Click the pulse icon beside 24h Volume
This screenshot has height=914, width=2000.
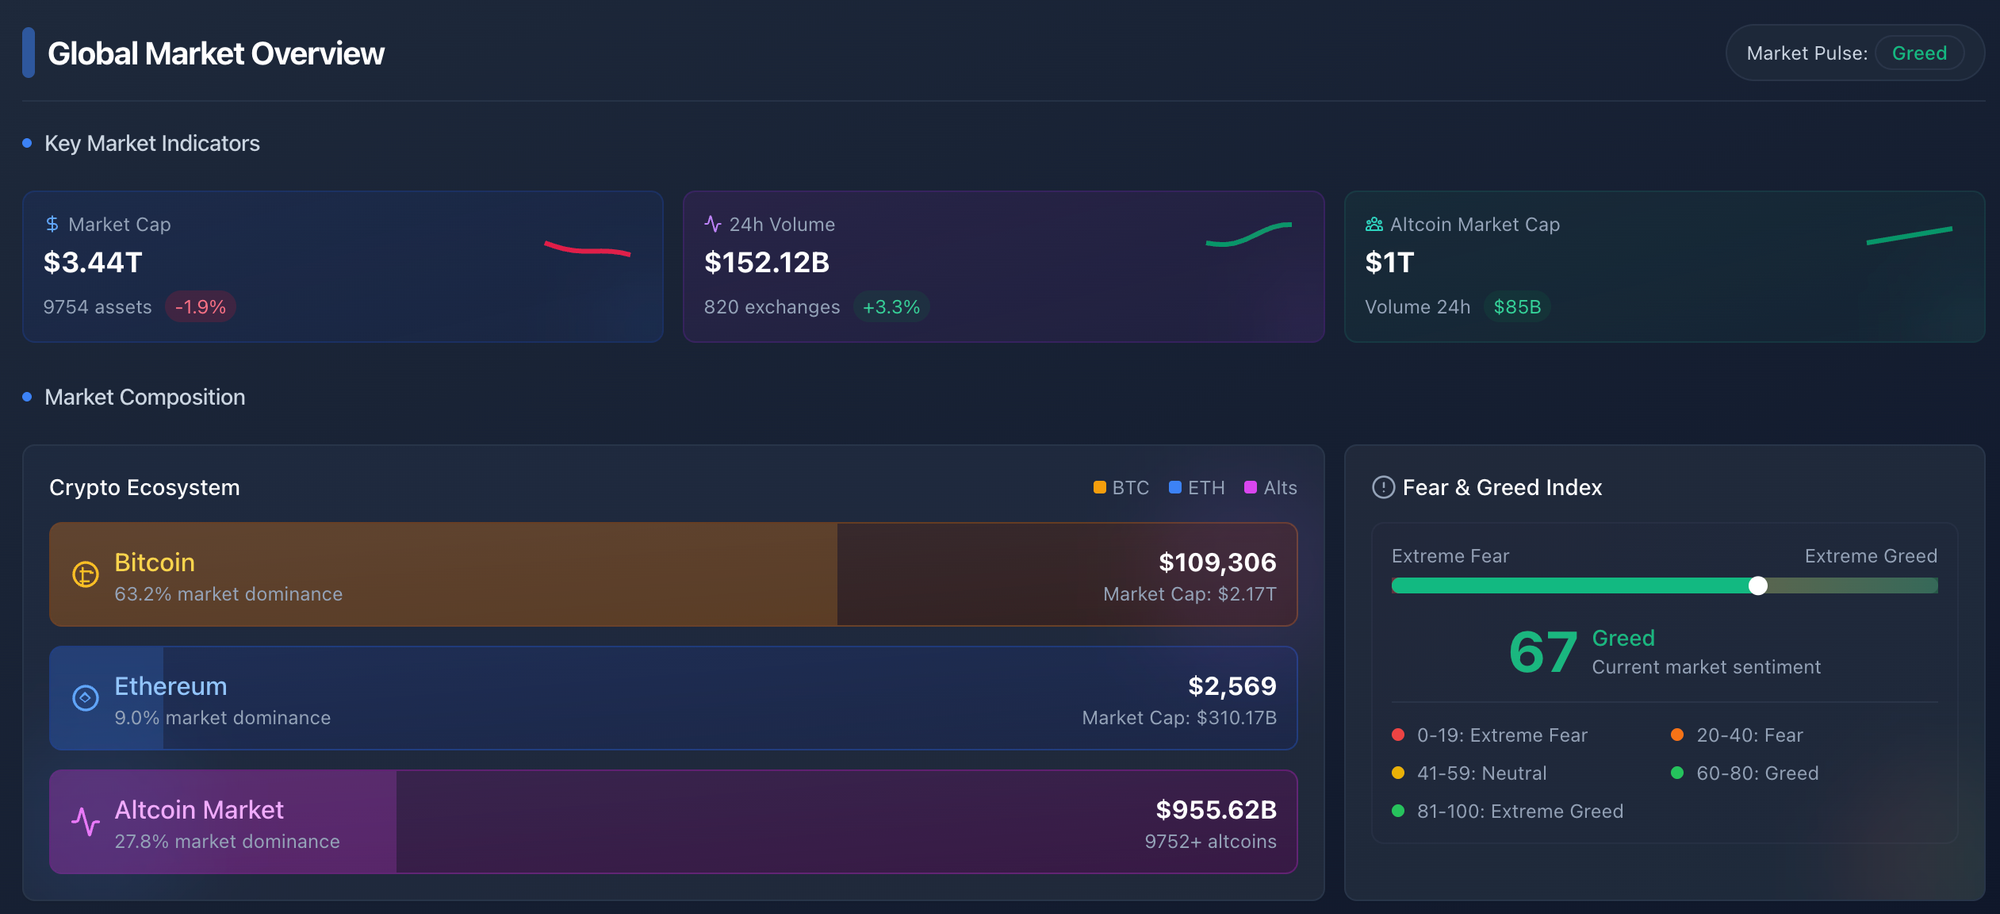[713, 224]
